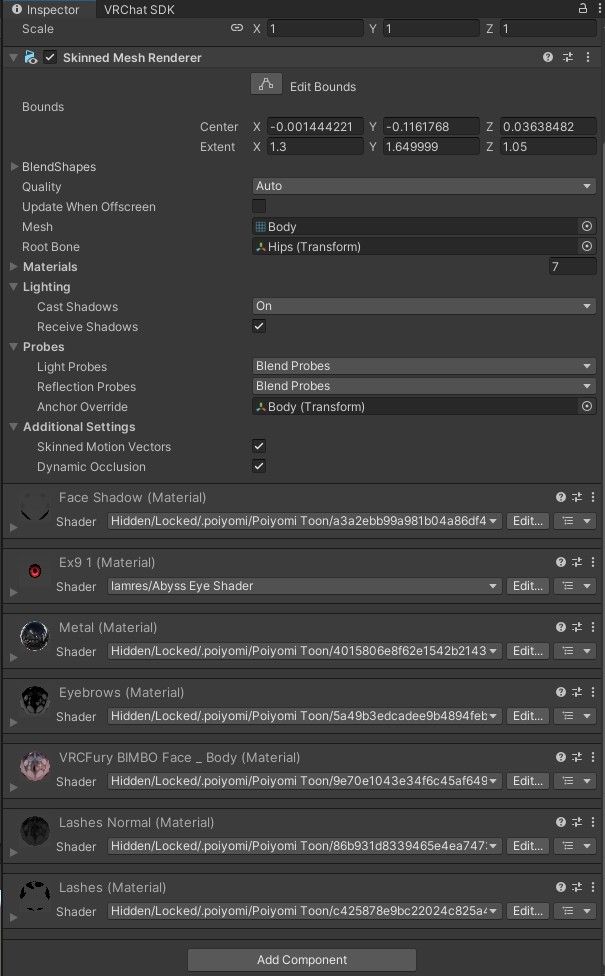The image size is (605, 976).
Task: Click Edit button for Face Shadow shader
Action: (x=527, y=521)
